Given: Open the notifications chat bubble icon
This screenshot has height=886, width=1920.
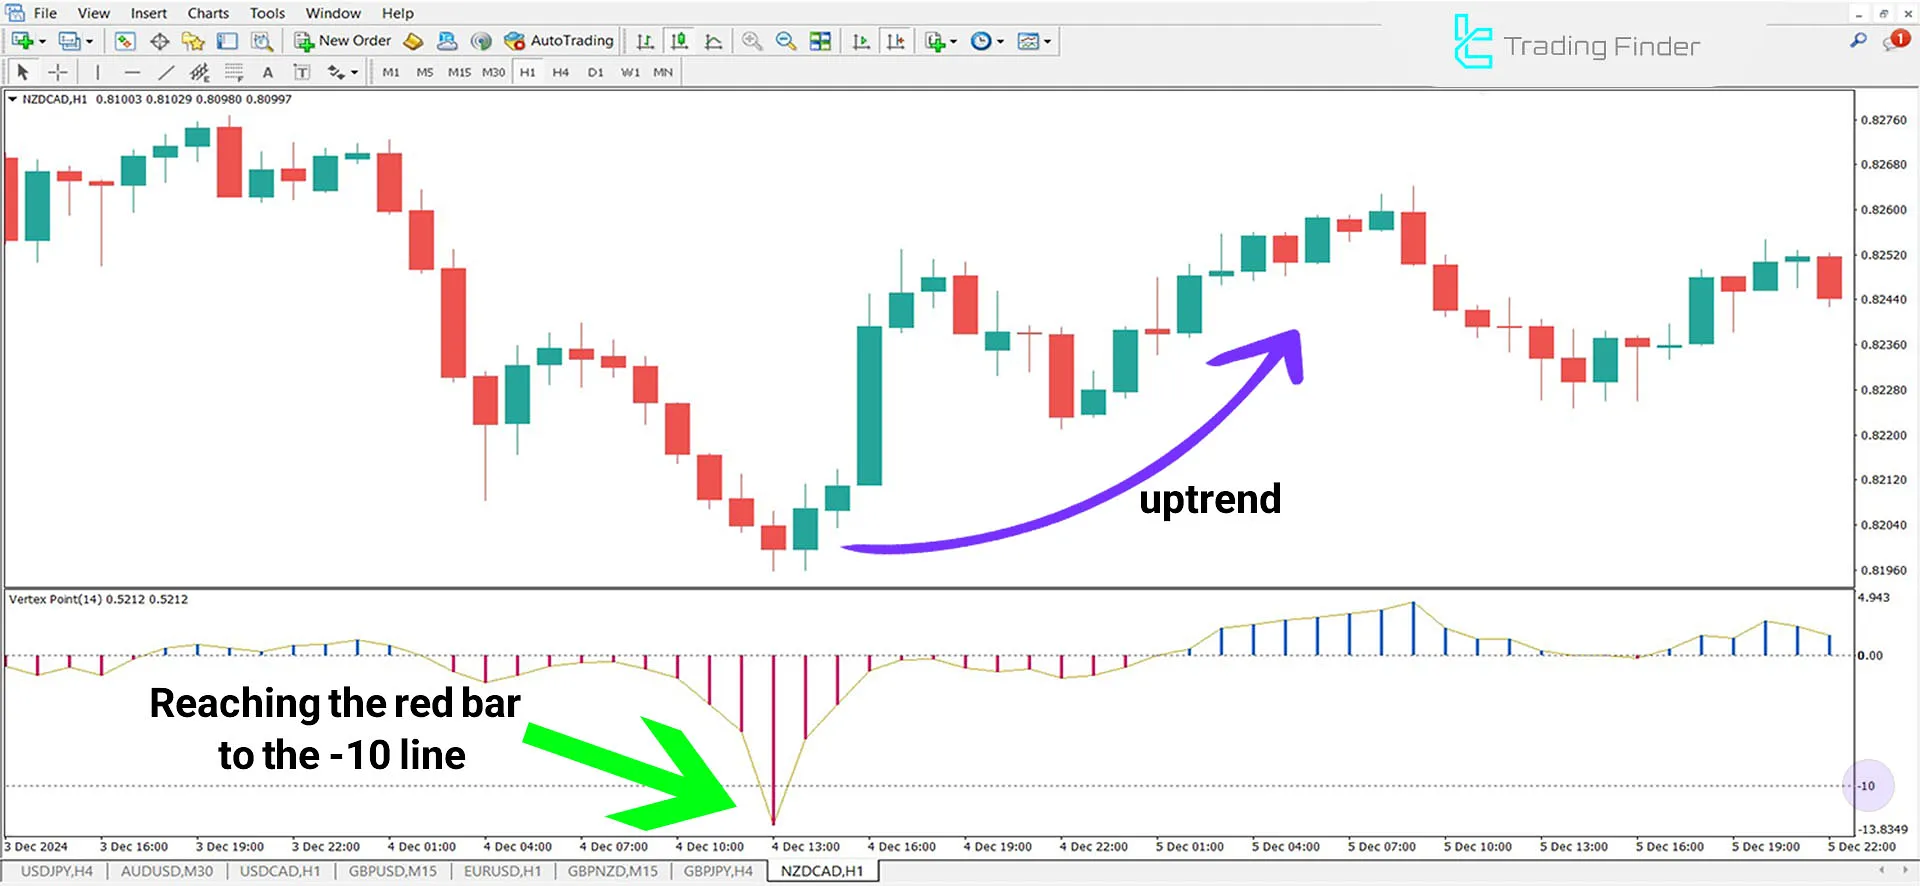Looking at the screenshot, I should 1896,40.
